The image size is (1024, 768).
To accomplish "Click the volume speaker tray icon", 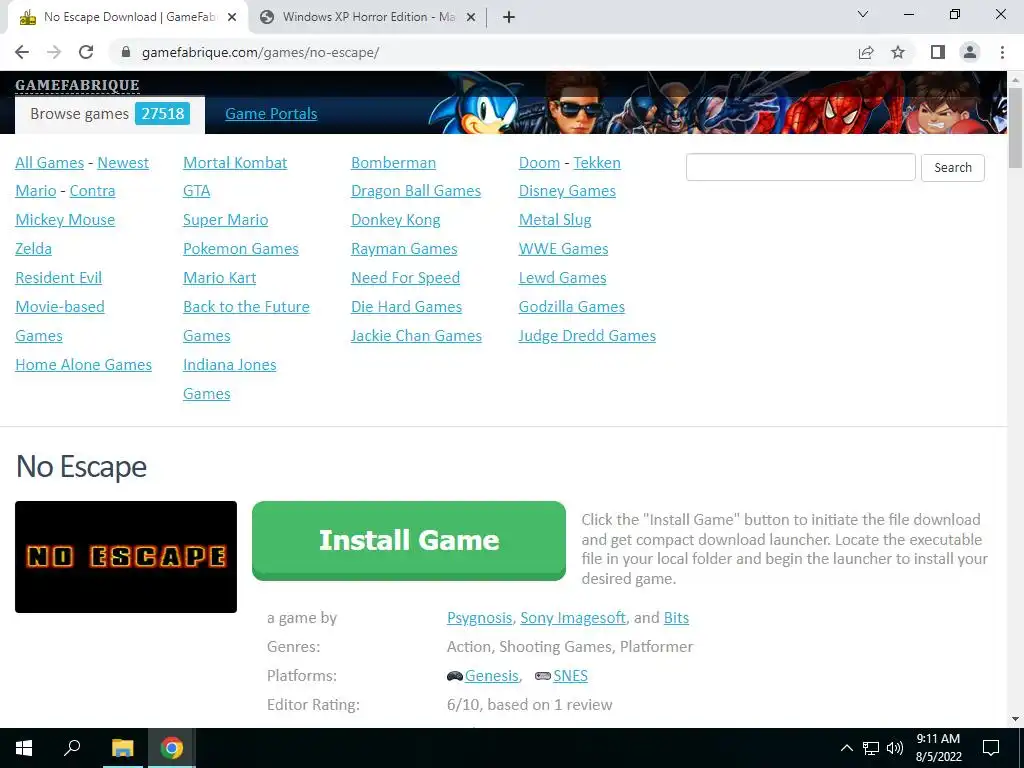I will coord(895,748).
